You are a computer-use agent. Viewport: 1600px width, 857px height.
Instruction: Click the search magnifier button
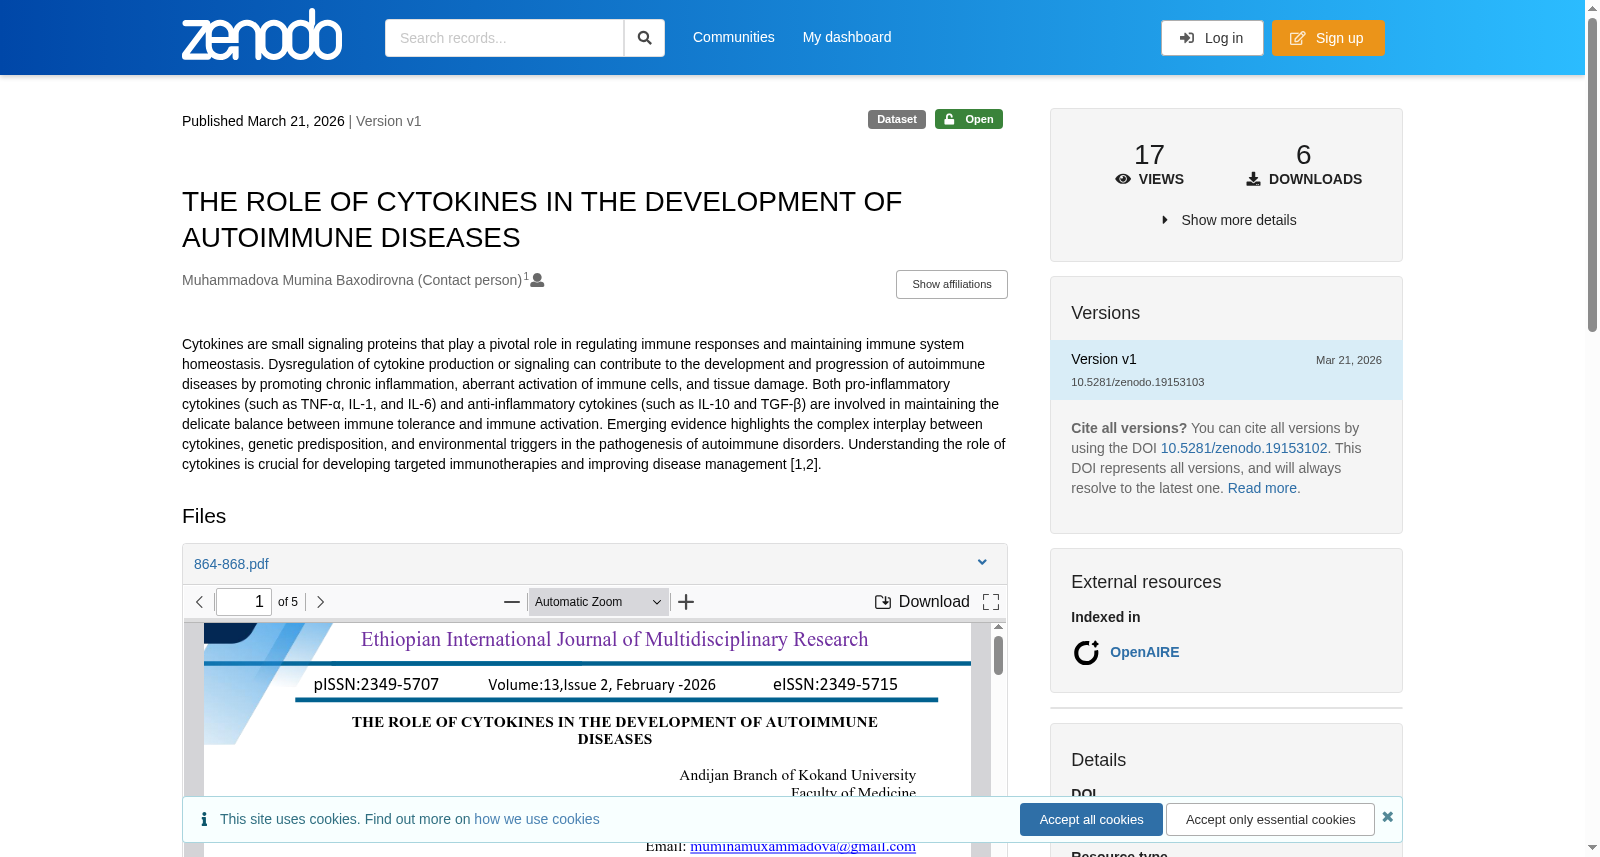coord(644,38)
